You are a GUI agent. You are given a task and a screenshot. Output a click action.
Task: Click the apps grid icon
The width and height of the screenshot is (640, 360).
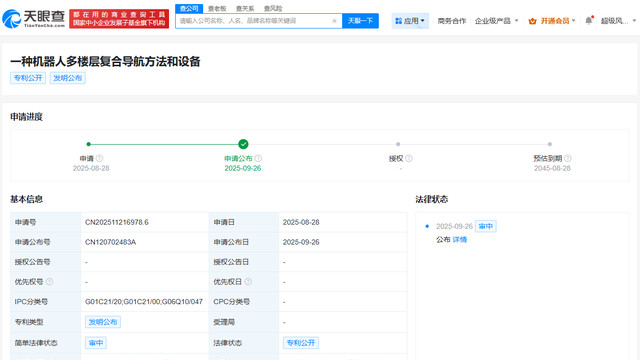398,21
